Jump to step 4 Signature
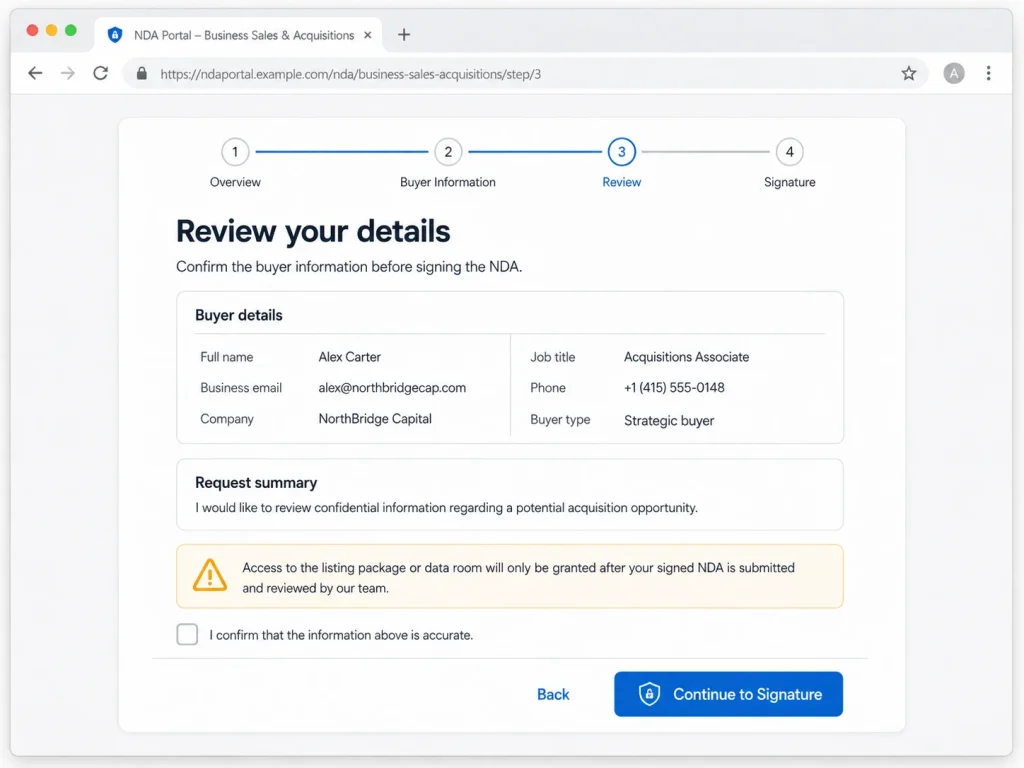Image resolution: width=1024 pixels, height=768 pixels. 790,152
